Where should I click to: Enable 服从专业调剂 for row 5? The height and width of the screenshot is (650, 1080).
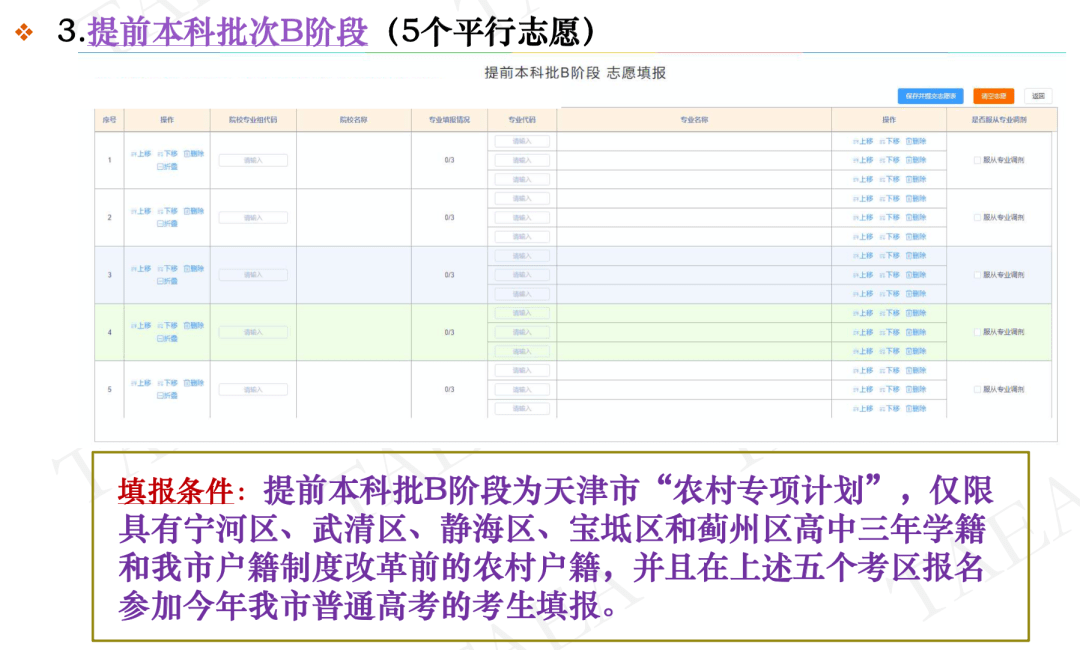[x=977, y=389]
